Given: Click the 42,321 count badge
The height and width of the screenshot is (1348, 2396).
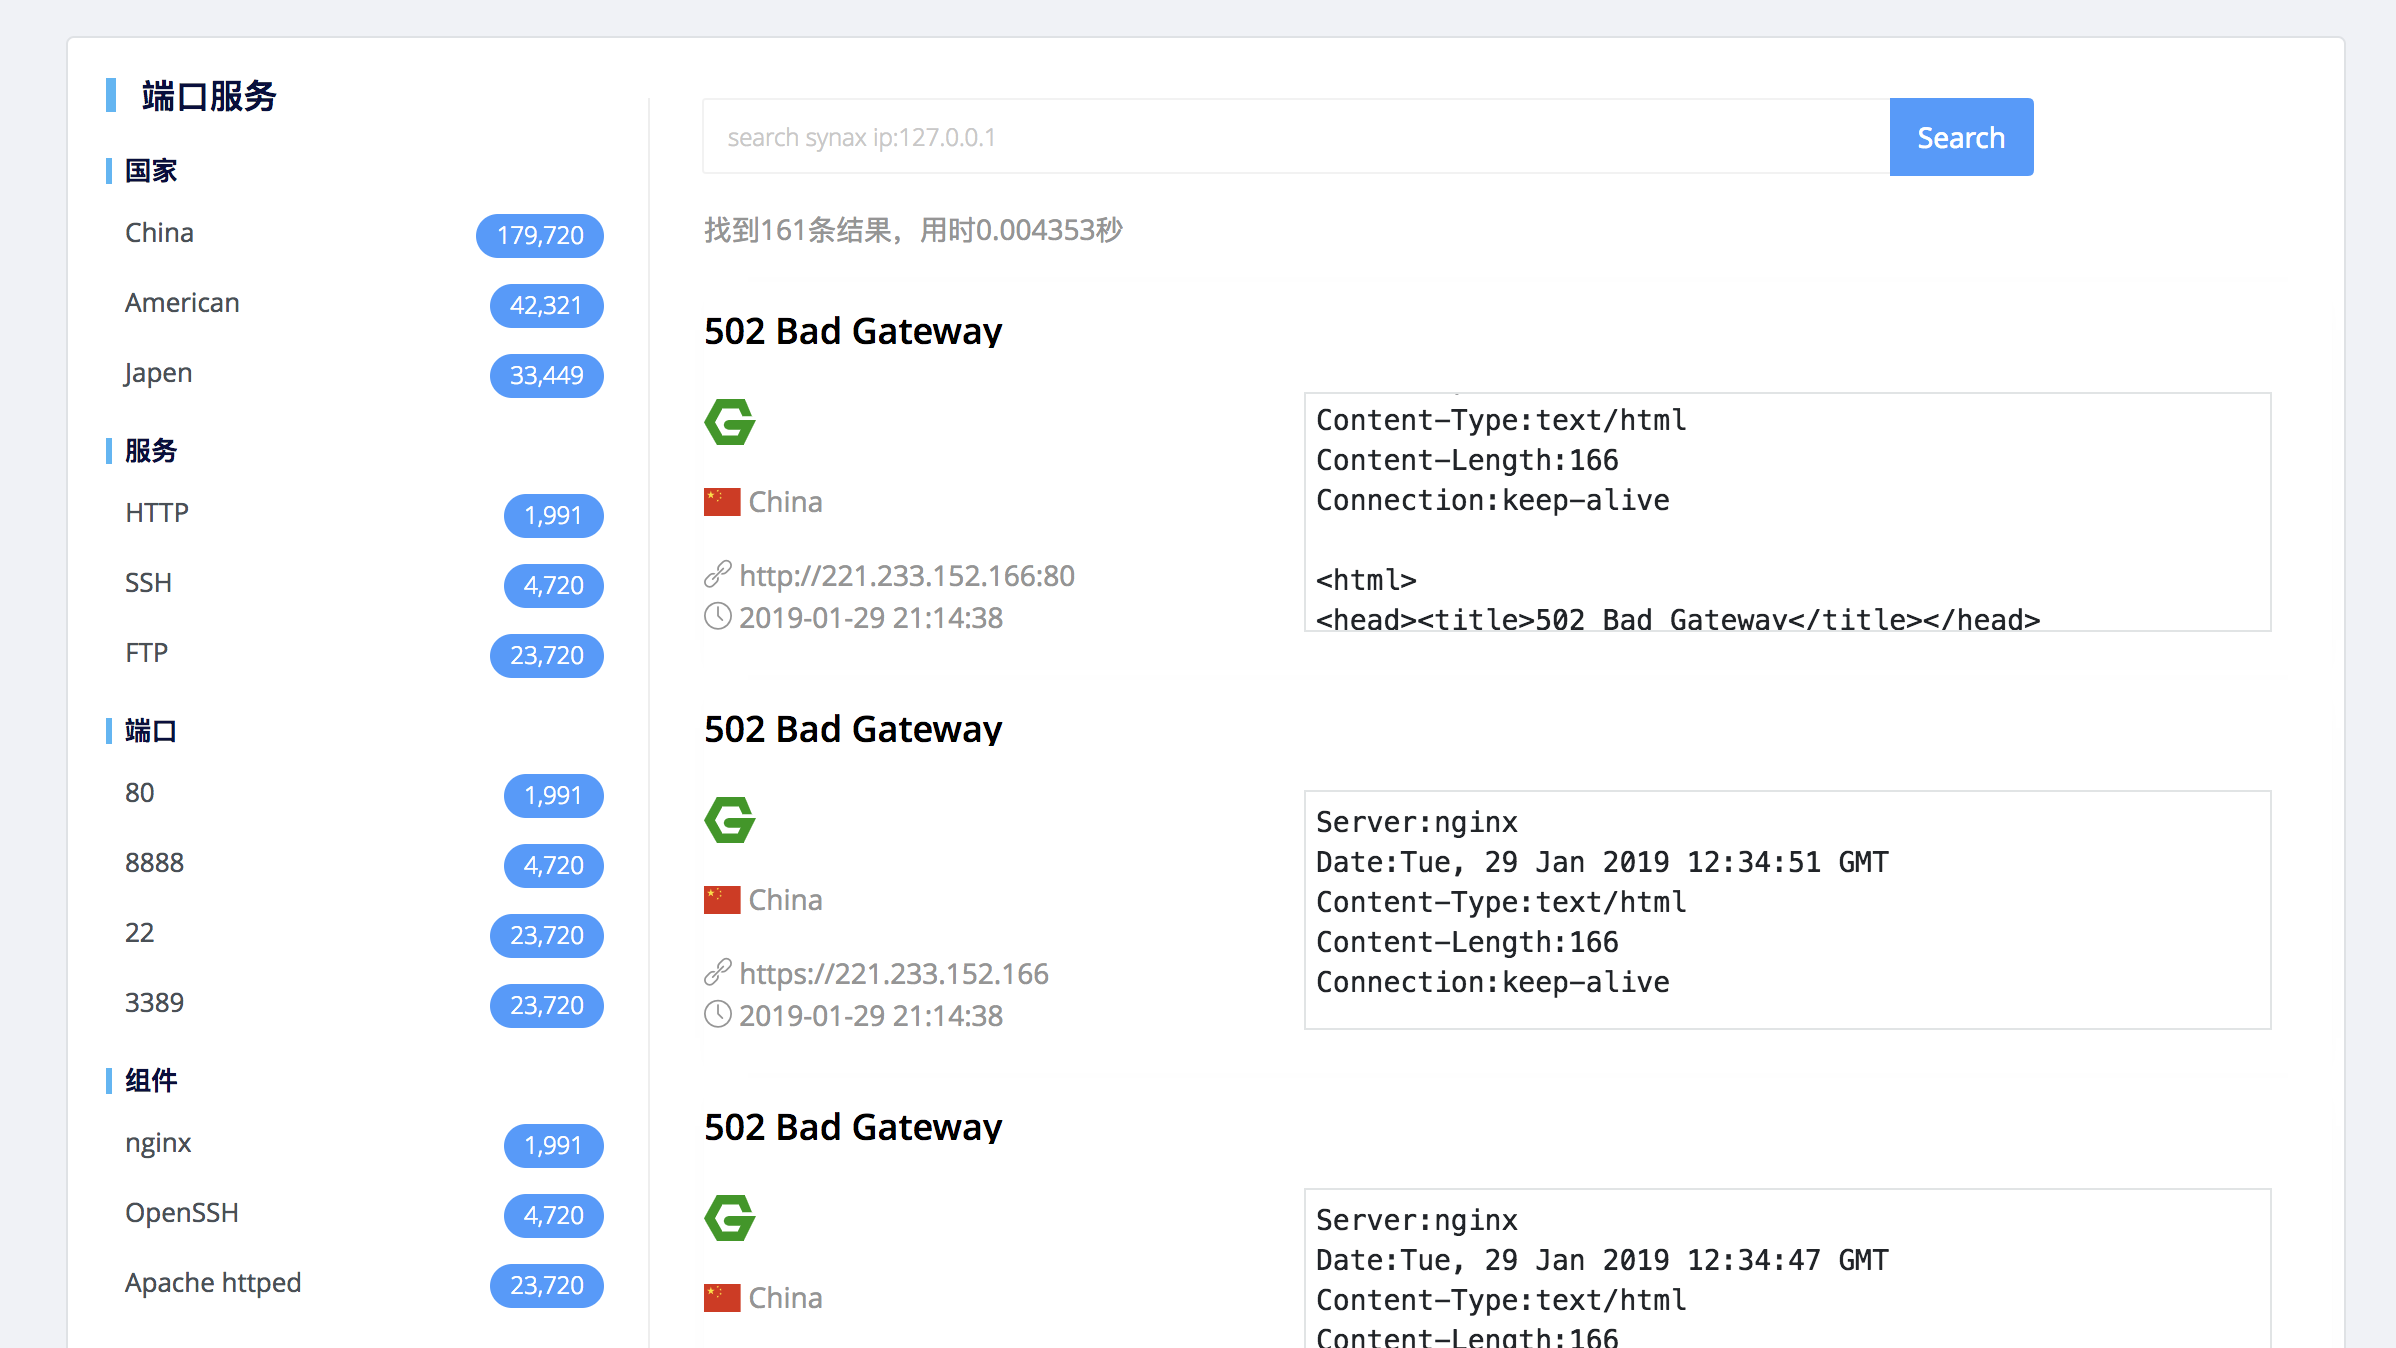Looking at the screenshot, I should tap(546, 305).
